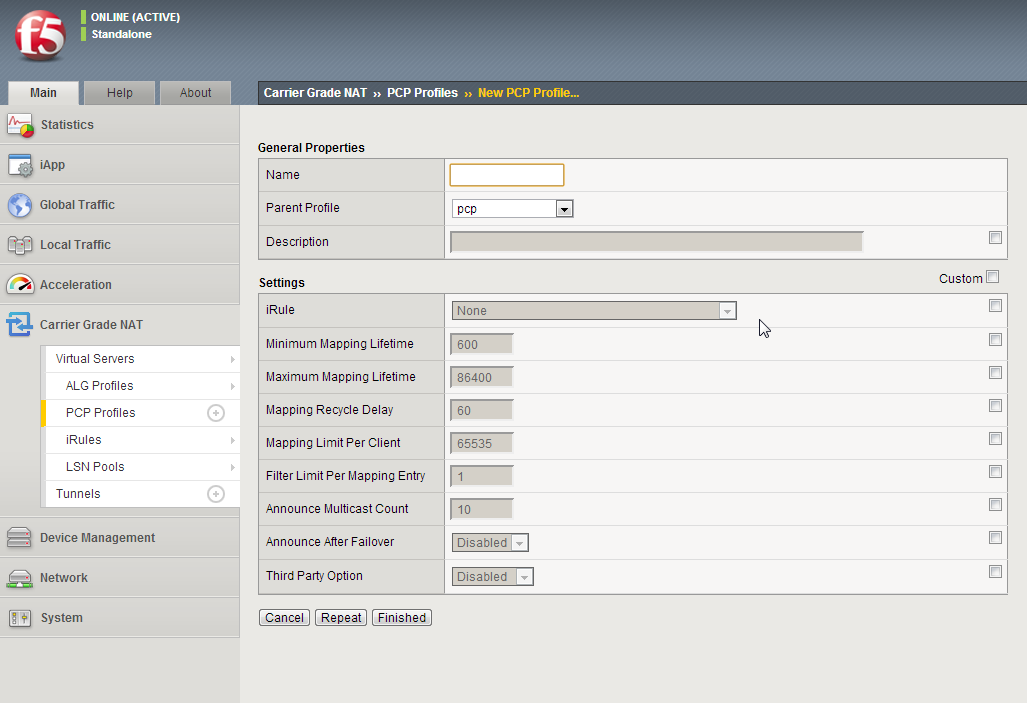Click the Acceleration gauge icon
The height and width of the screenshot is (703, 1027).
coord(20,285)
